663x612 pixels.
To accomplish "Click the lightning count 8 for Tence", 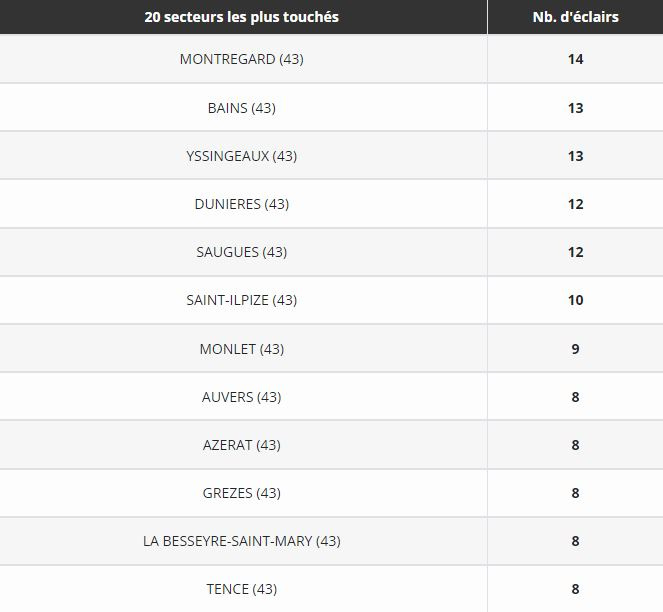I will 575,589.
